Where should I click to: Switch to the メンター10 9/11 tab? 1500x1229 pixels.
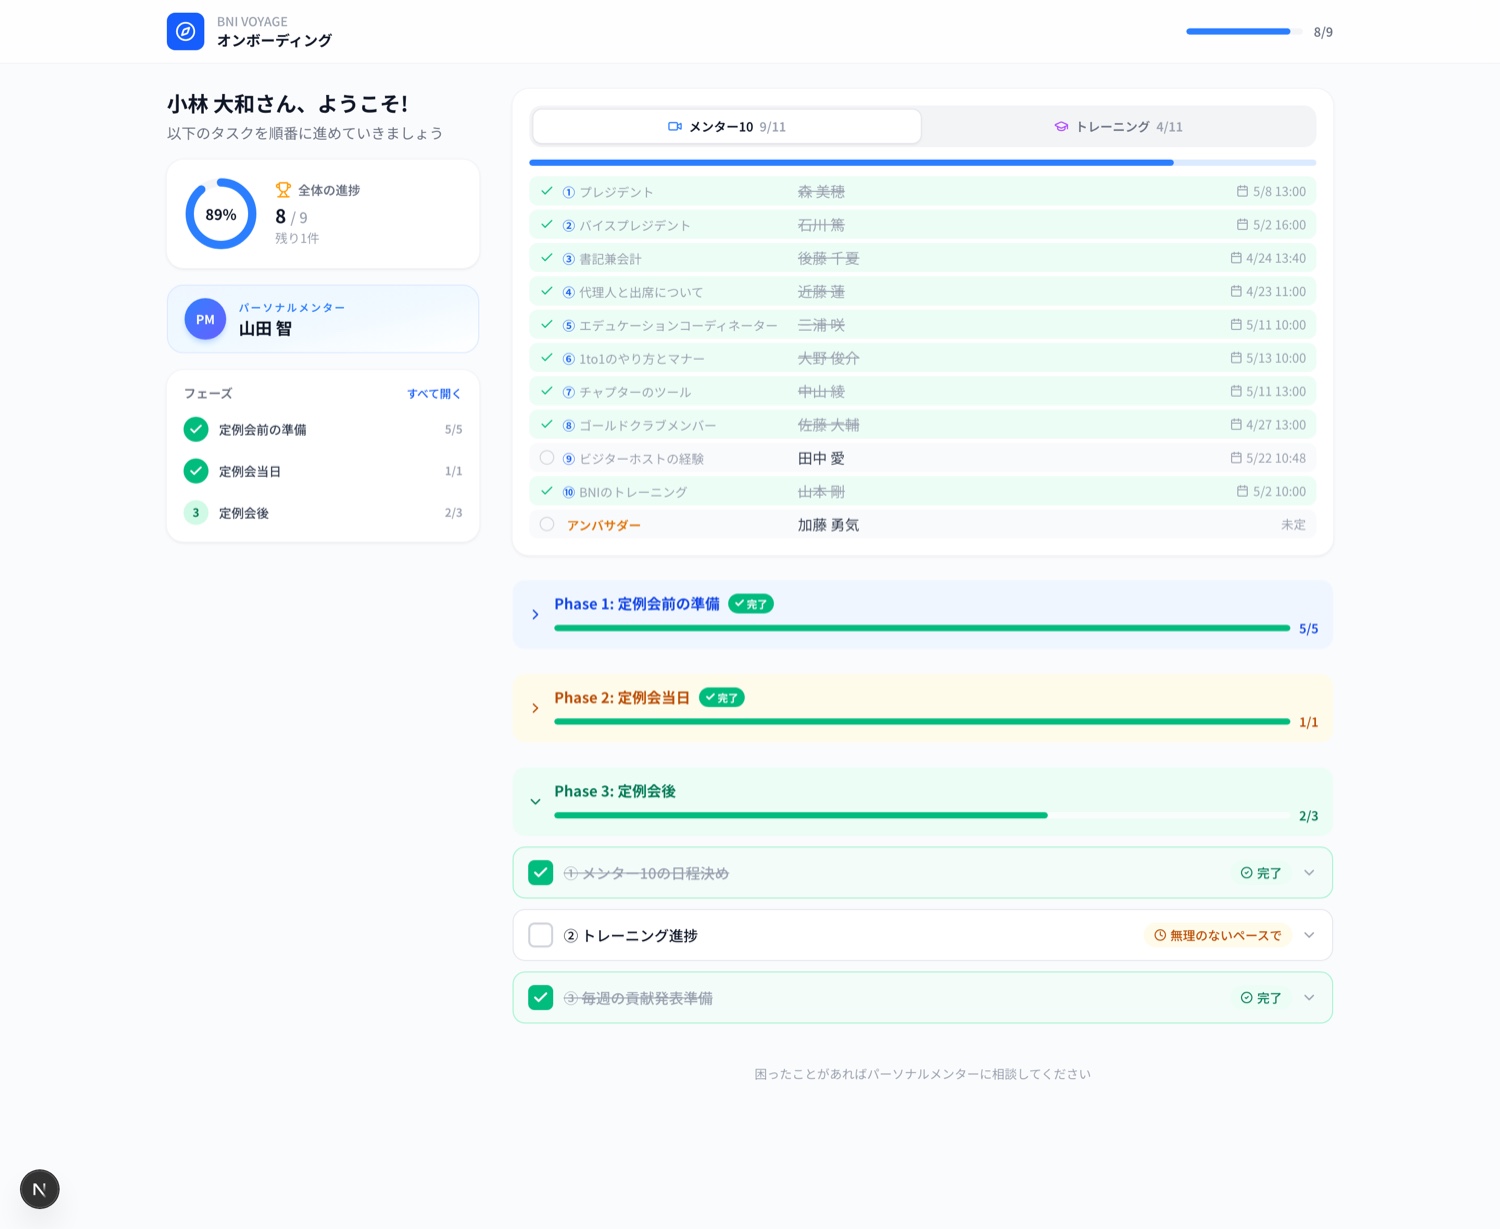tap(727, 127)
